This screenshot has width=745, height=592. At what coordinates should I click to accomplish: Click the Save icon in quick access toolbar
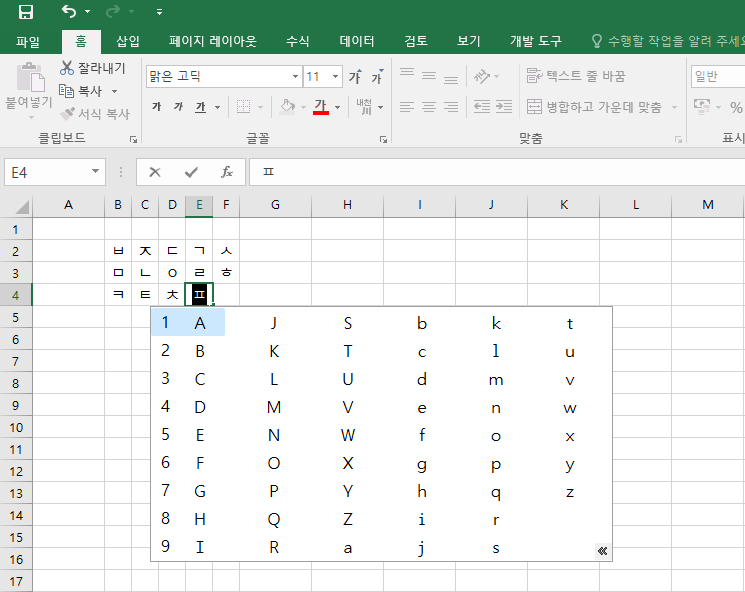click(26, 11)
